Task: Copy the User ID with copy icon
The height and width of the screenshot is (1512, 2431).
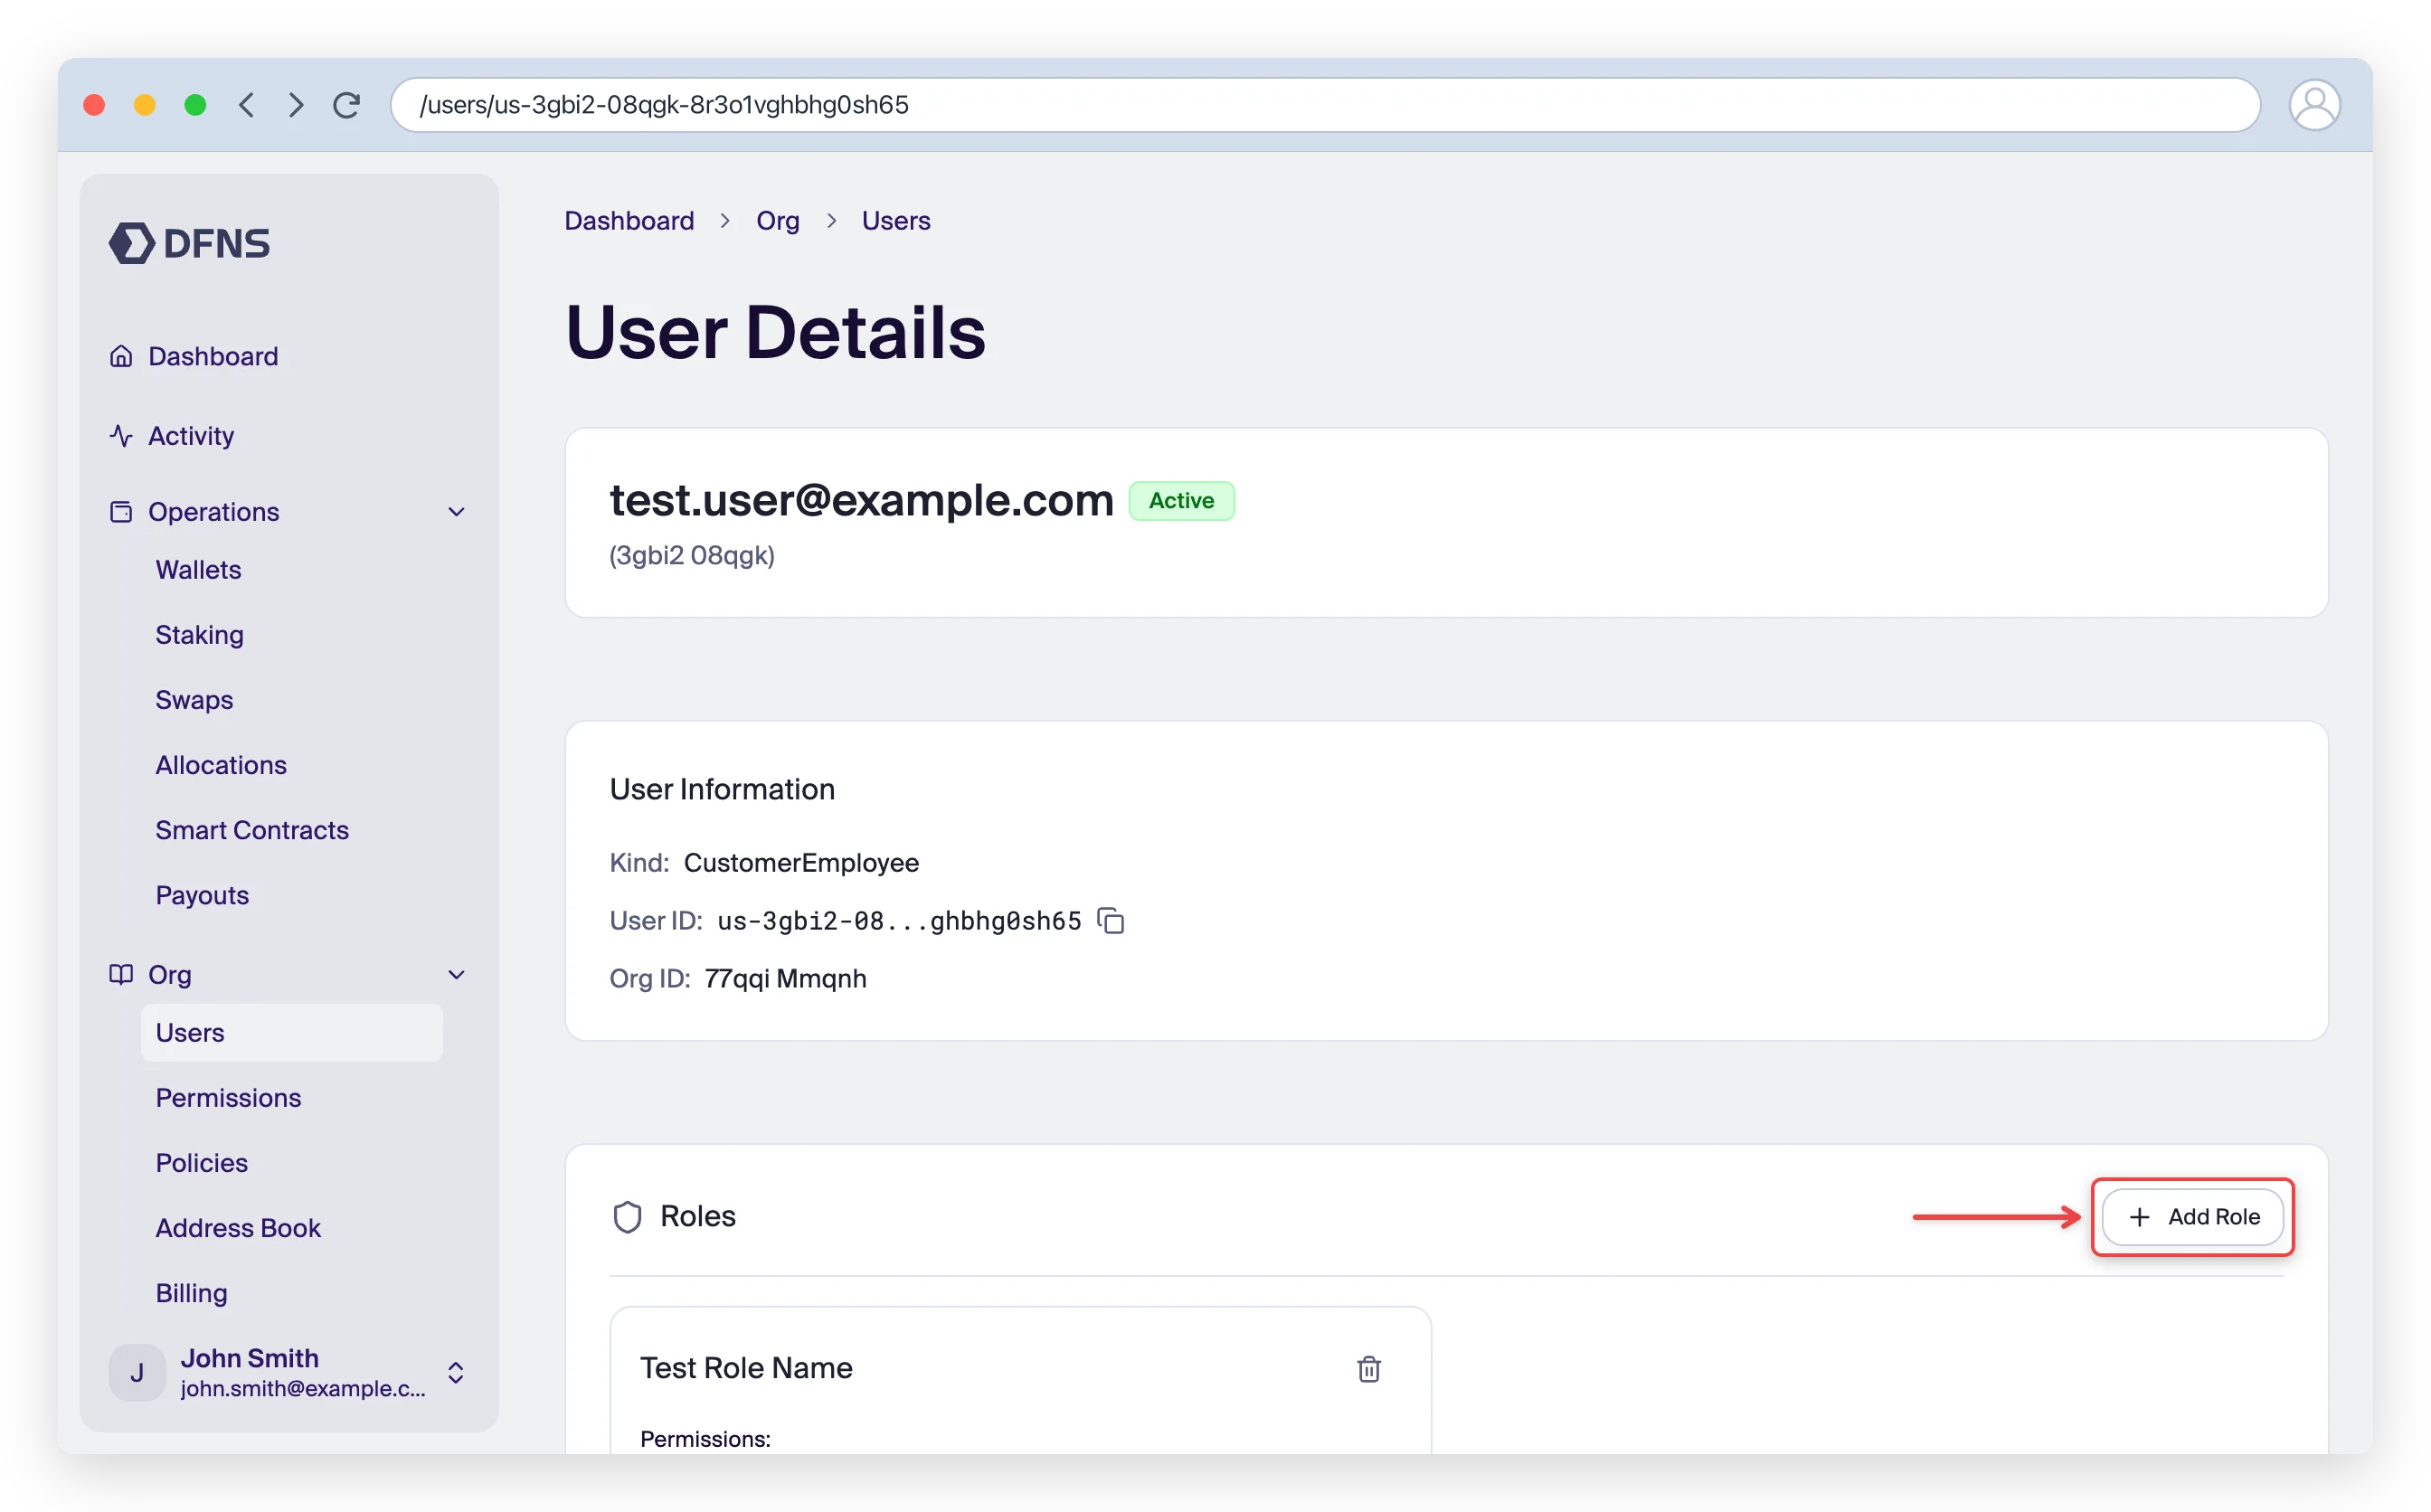Action: point(1111,920)
